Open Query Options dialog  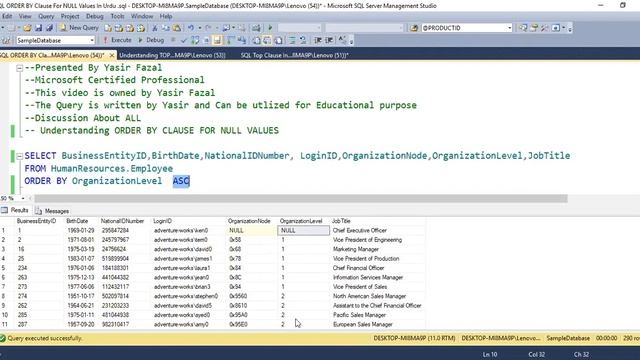click(206, 40)
